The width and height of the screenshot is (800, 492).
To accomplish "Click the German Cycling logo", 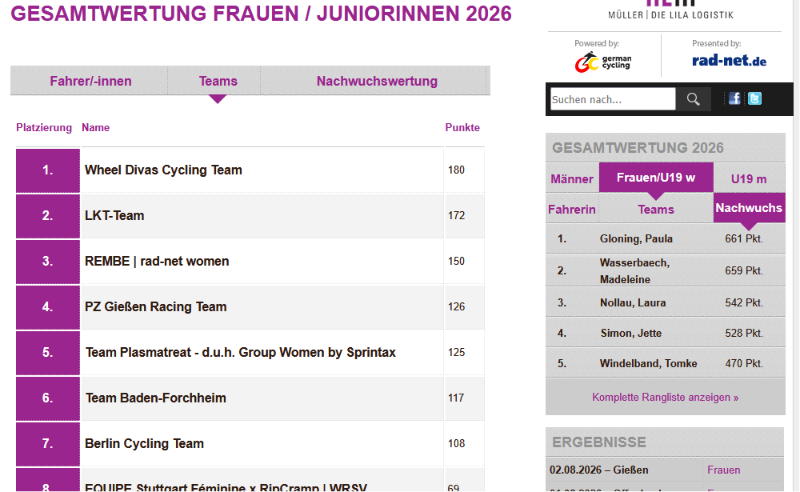I will pyautogui.click(x=603, y=62).
